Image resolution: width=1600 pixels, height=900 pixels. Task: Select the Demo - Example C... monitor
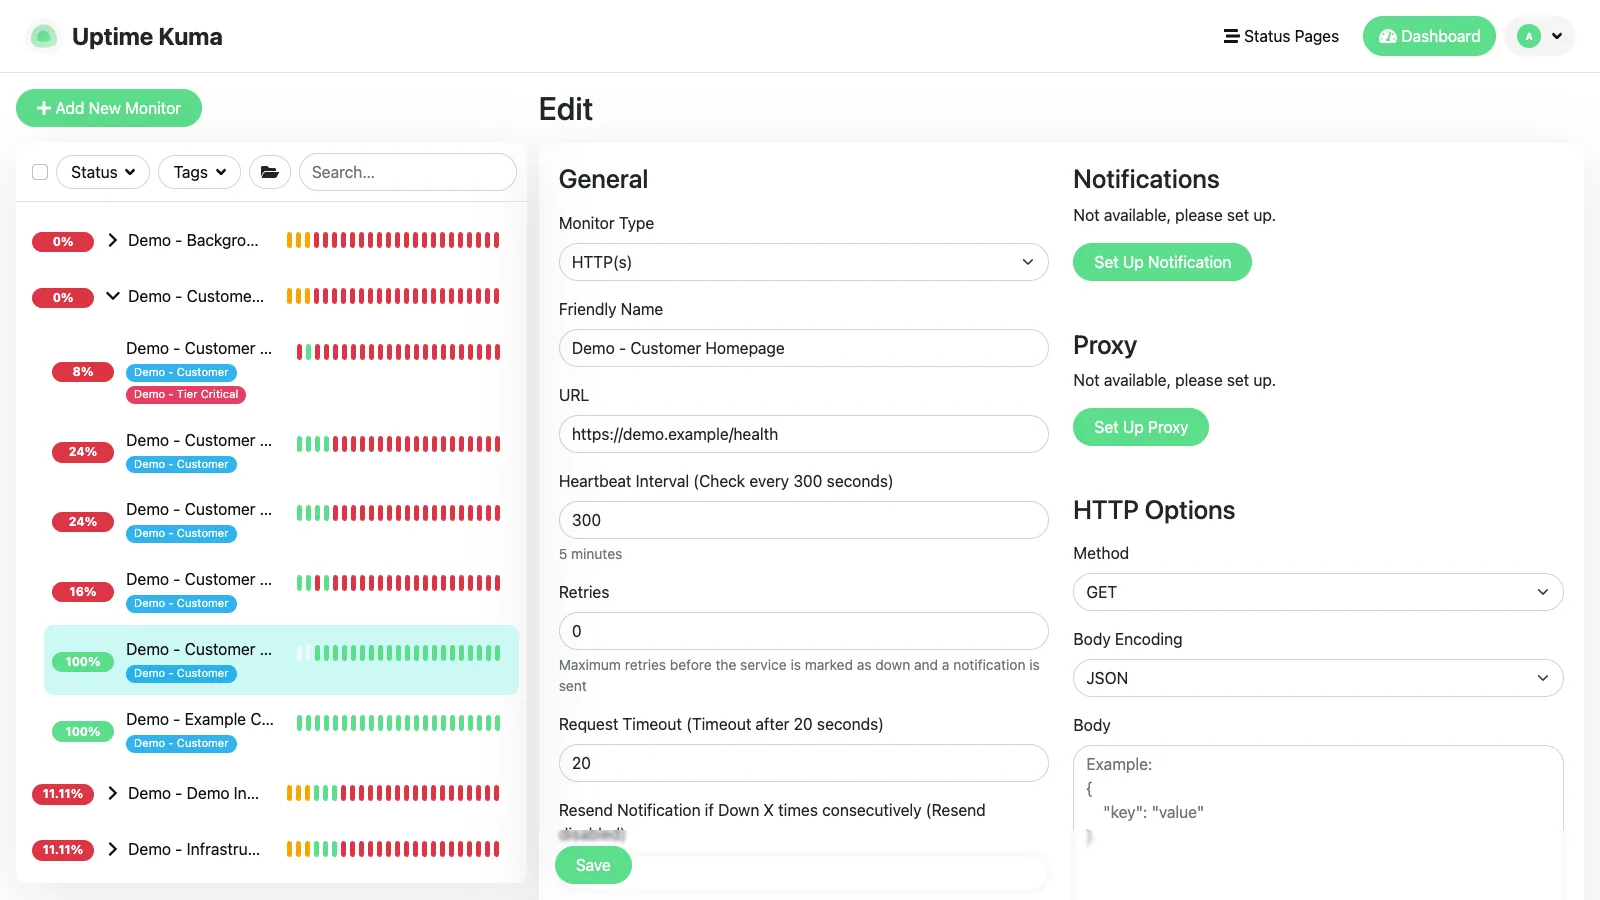281,731
